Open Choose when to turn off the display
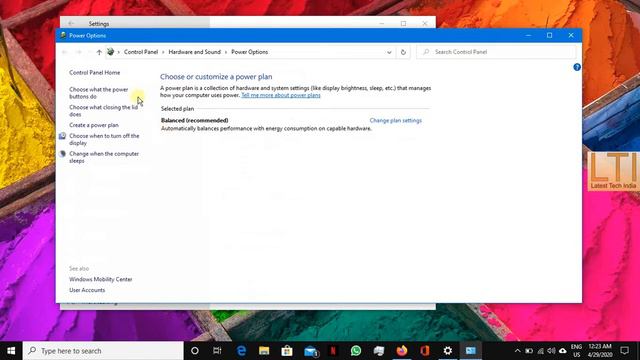Image resolution: width=640 pixels, height=360 pixels. click(104, 139)
